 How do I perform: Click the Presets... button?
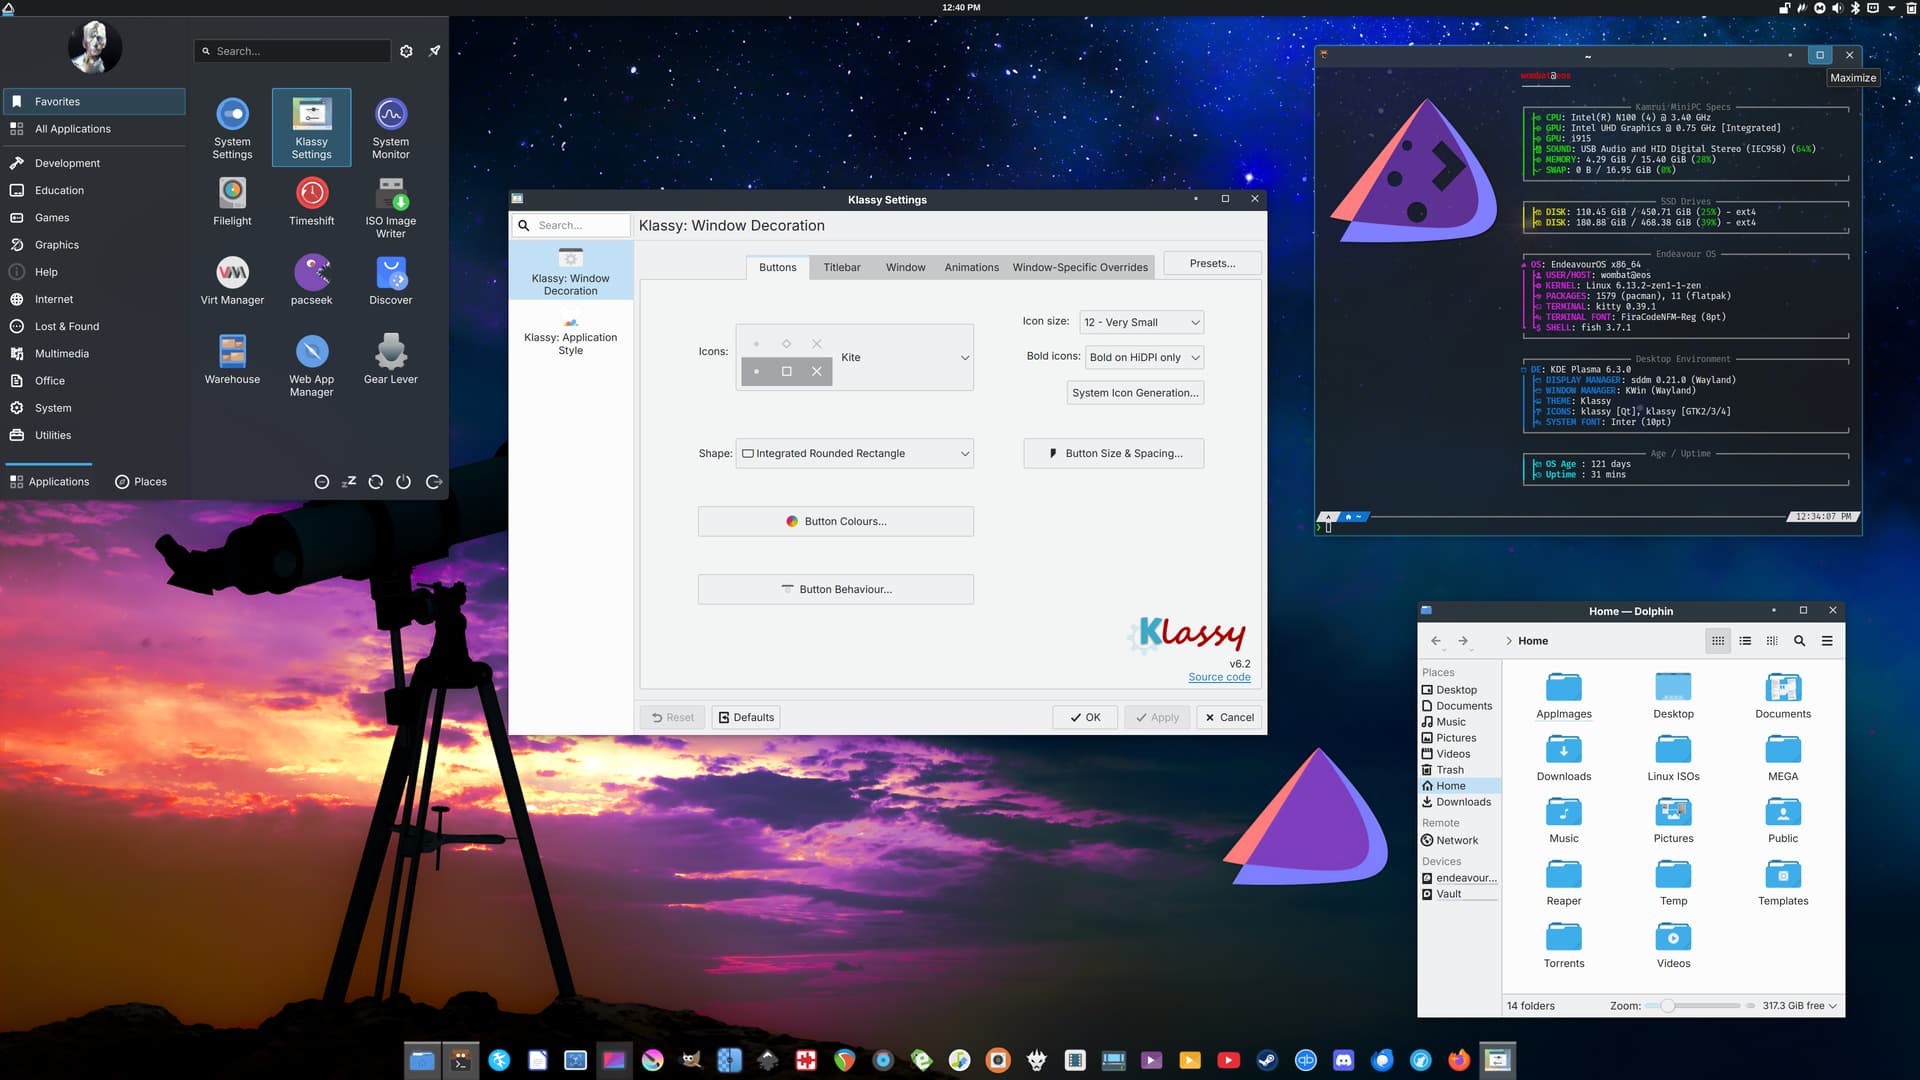pos(1212,263)
